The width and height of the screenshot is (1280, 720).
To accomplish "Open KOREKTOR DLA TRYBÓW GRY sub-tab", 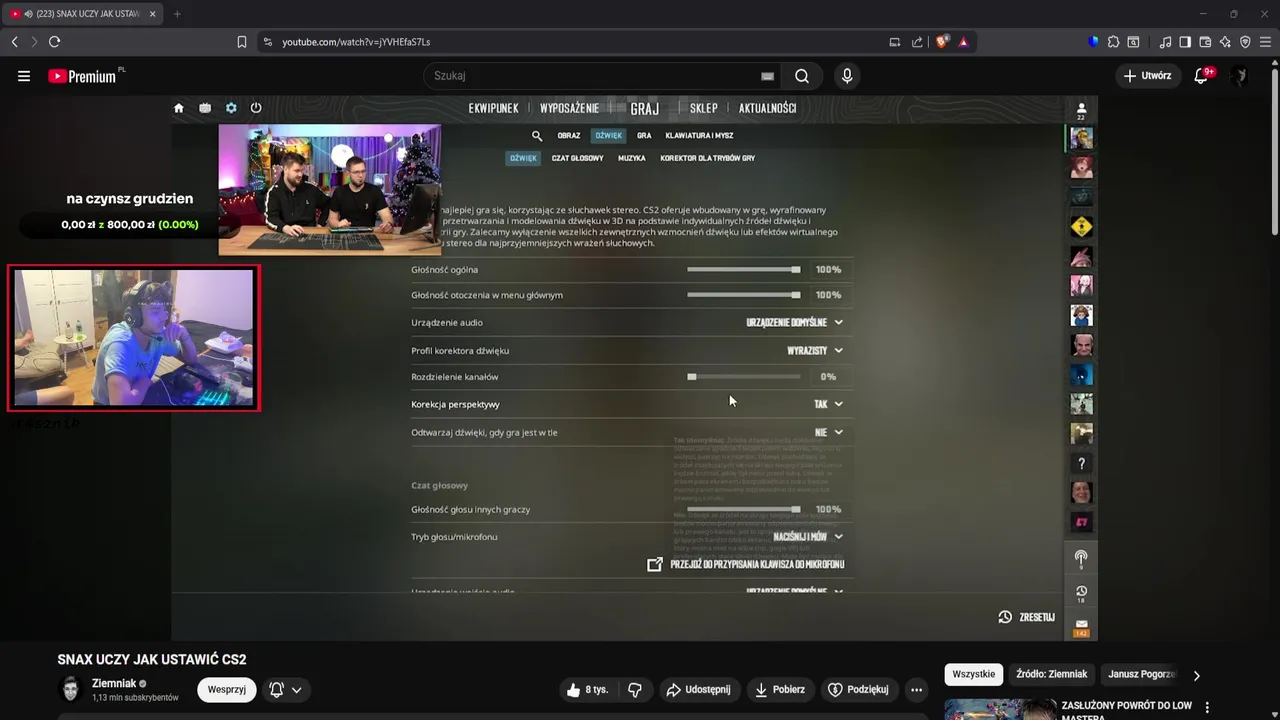I will pos(707,158).
